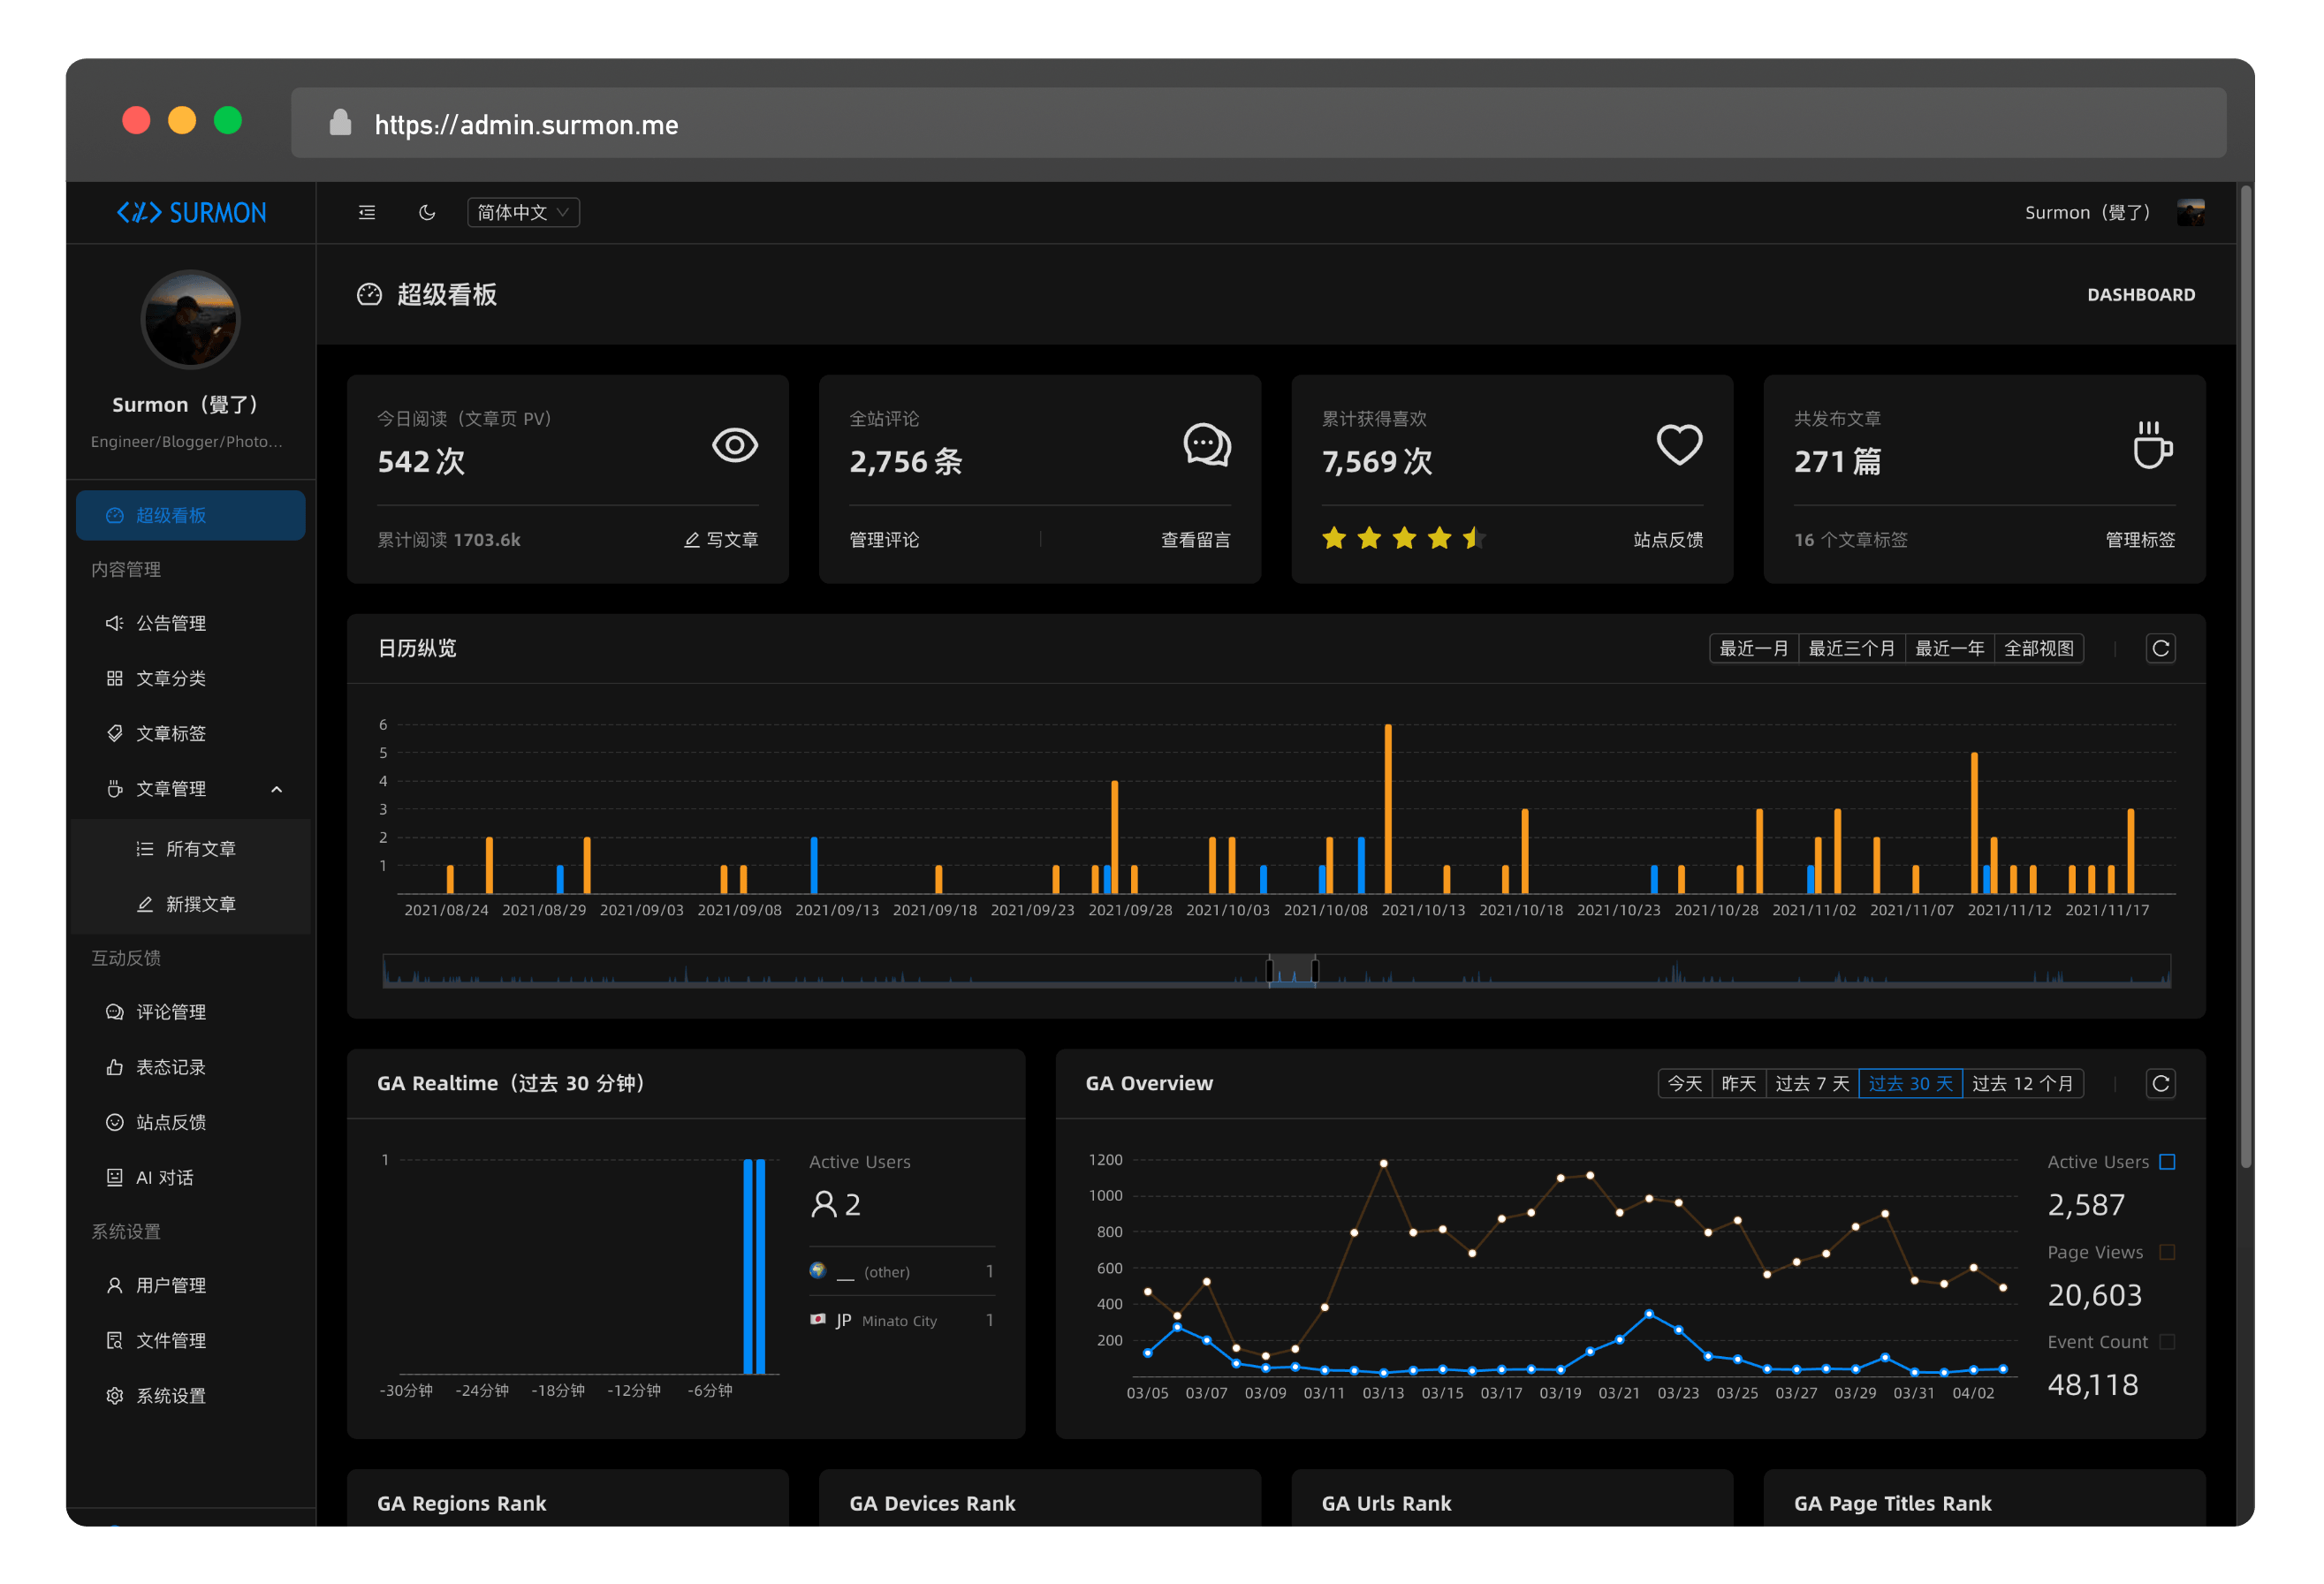Refresh the 日历纵览 calendar chart
Image resolution: width=2324 pixels, height=1584 pixels.
tap(2160, 648)
